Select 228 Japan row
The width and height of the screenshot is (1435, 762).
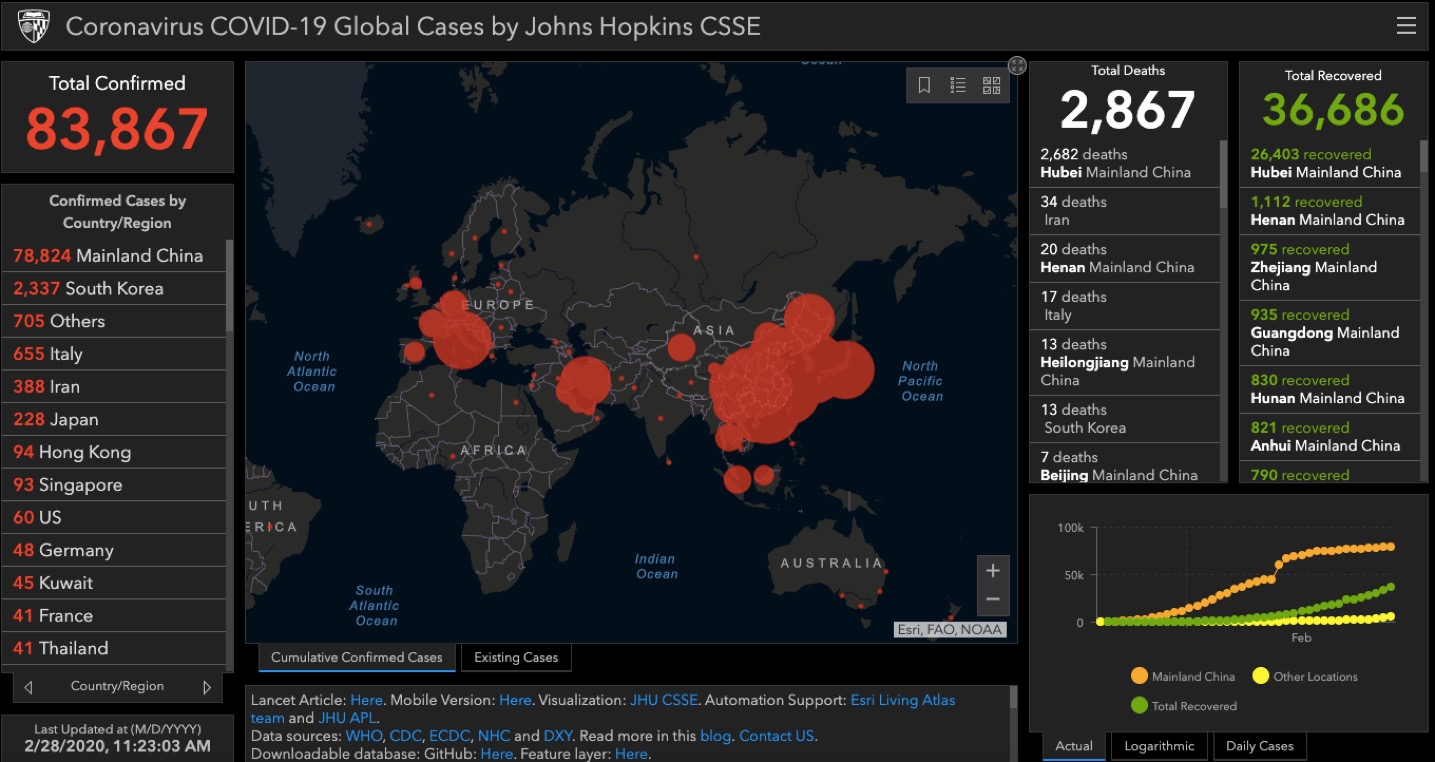115,419
